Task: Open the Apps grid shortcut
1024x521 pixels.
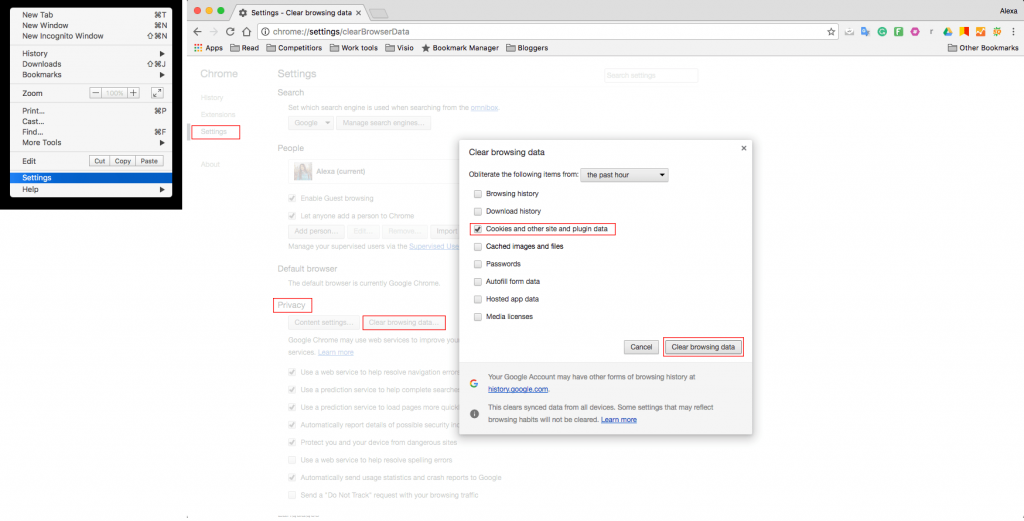Action: [208, 48]
